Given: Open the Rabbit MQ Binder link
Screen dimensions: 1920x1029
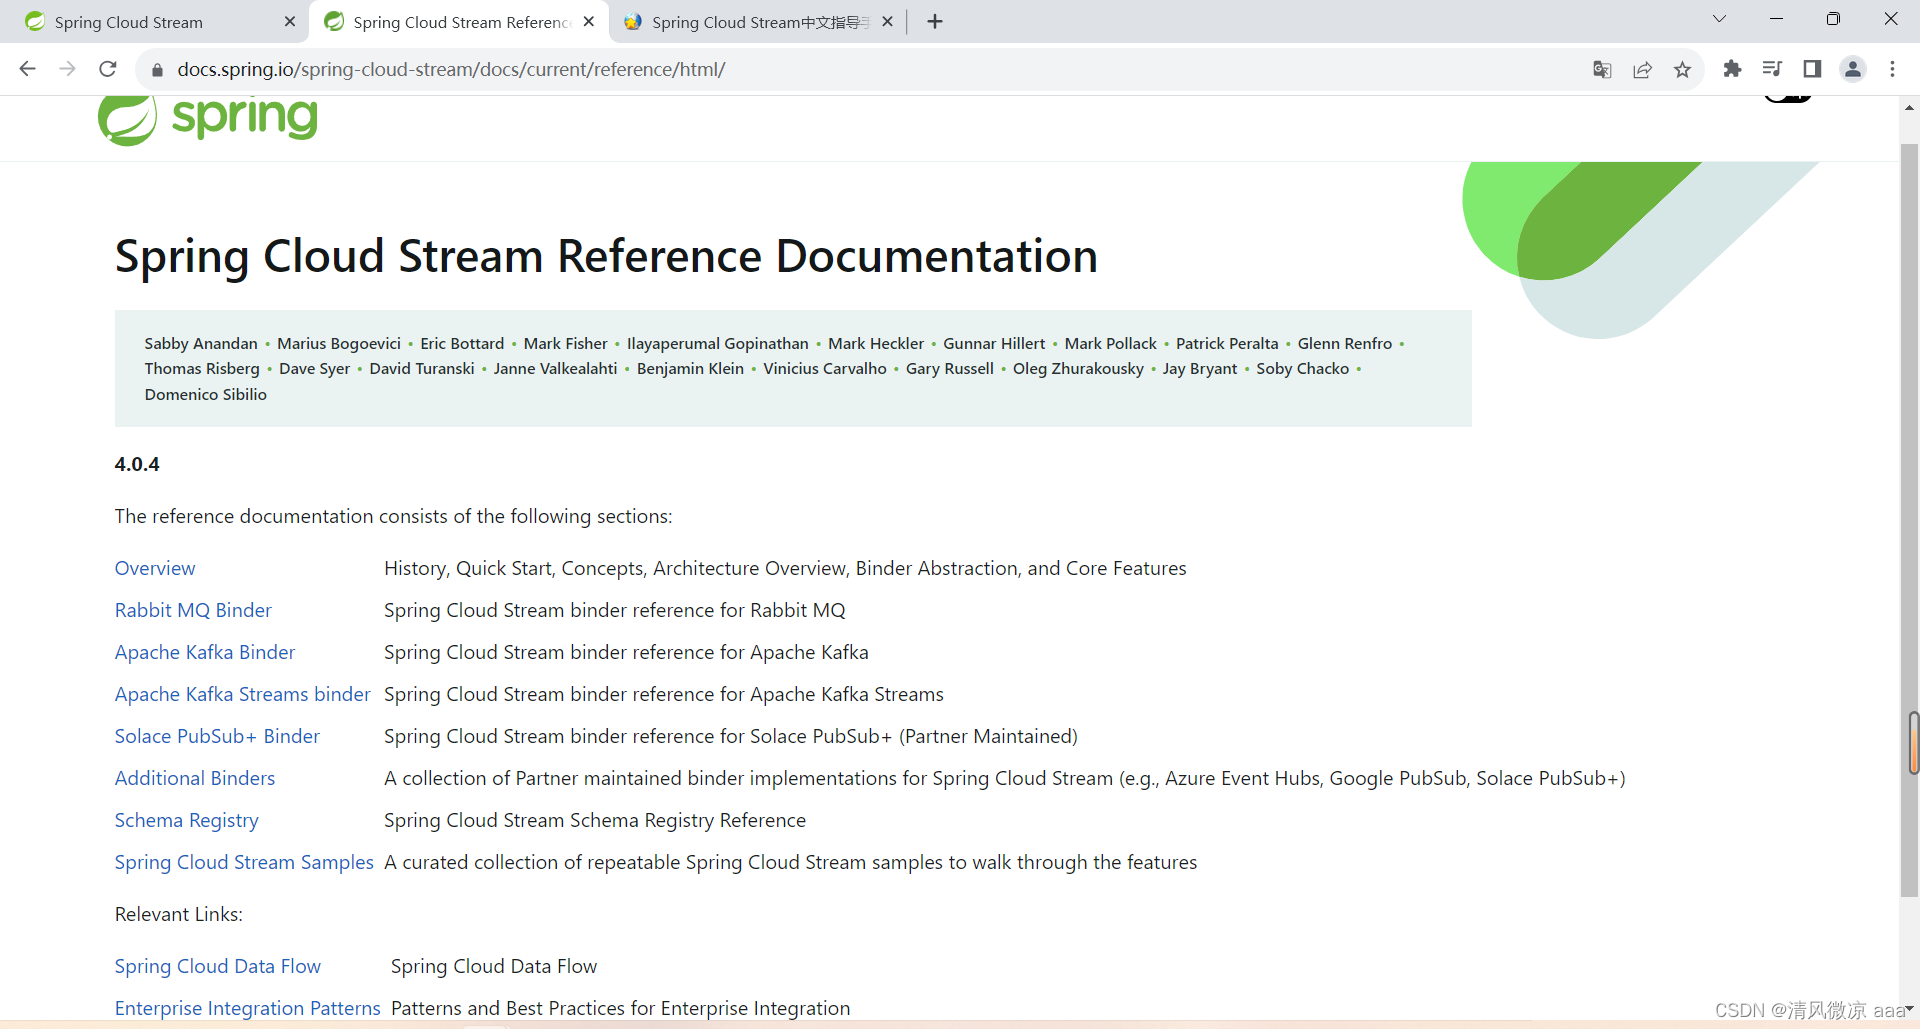Looking at the screenshot, I should [x=193, y=610].
